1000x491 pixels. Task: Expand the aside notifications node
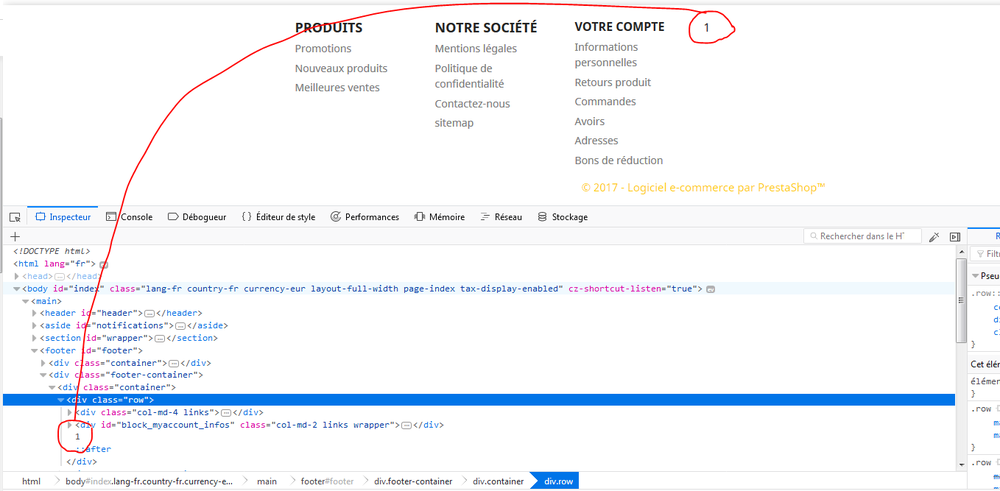pos(34,326)
